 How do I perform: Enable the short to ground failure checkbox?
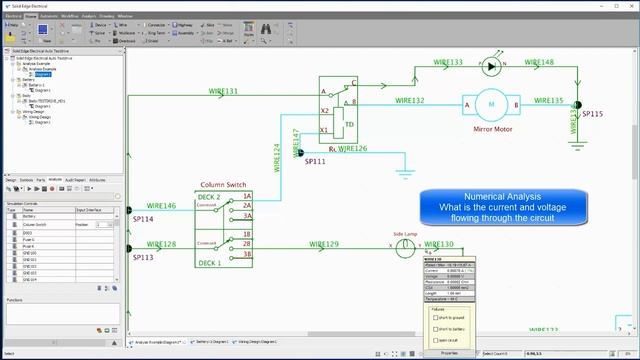coord(436,317)
